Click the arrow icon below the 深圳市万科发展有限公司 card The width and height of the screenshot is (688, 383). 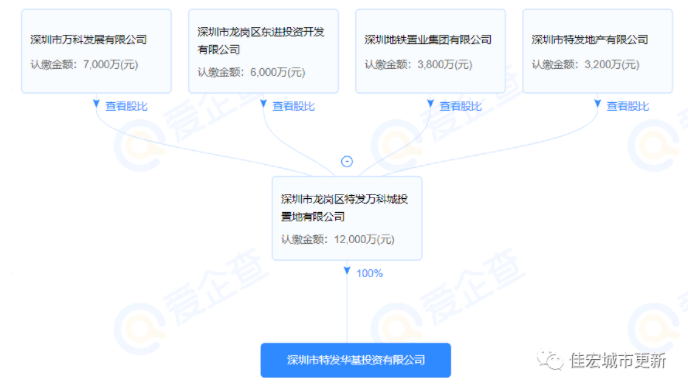point(96,104)
